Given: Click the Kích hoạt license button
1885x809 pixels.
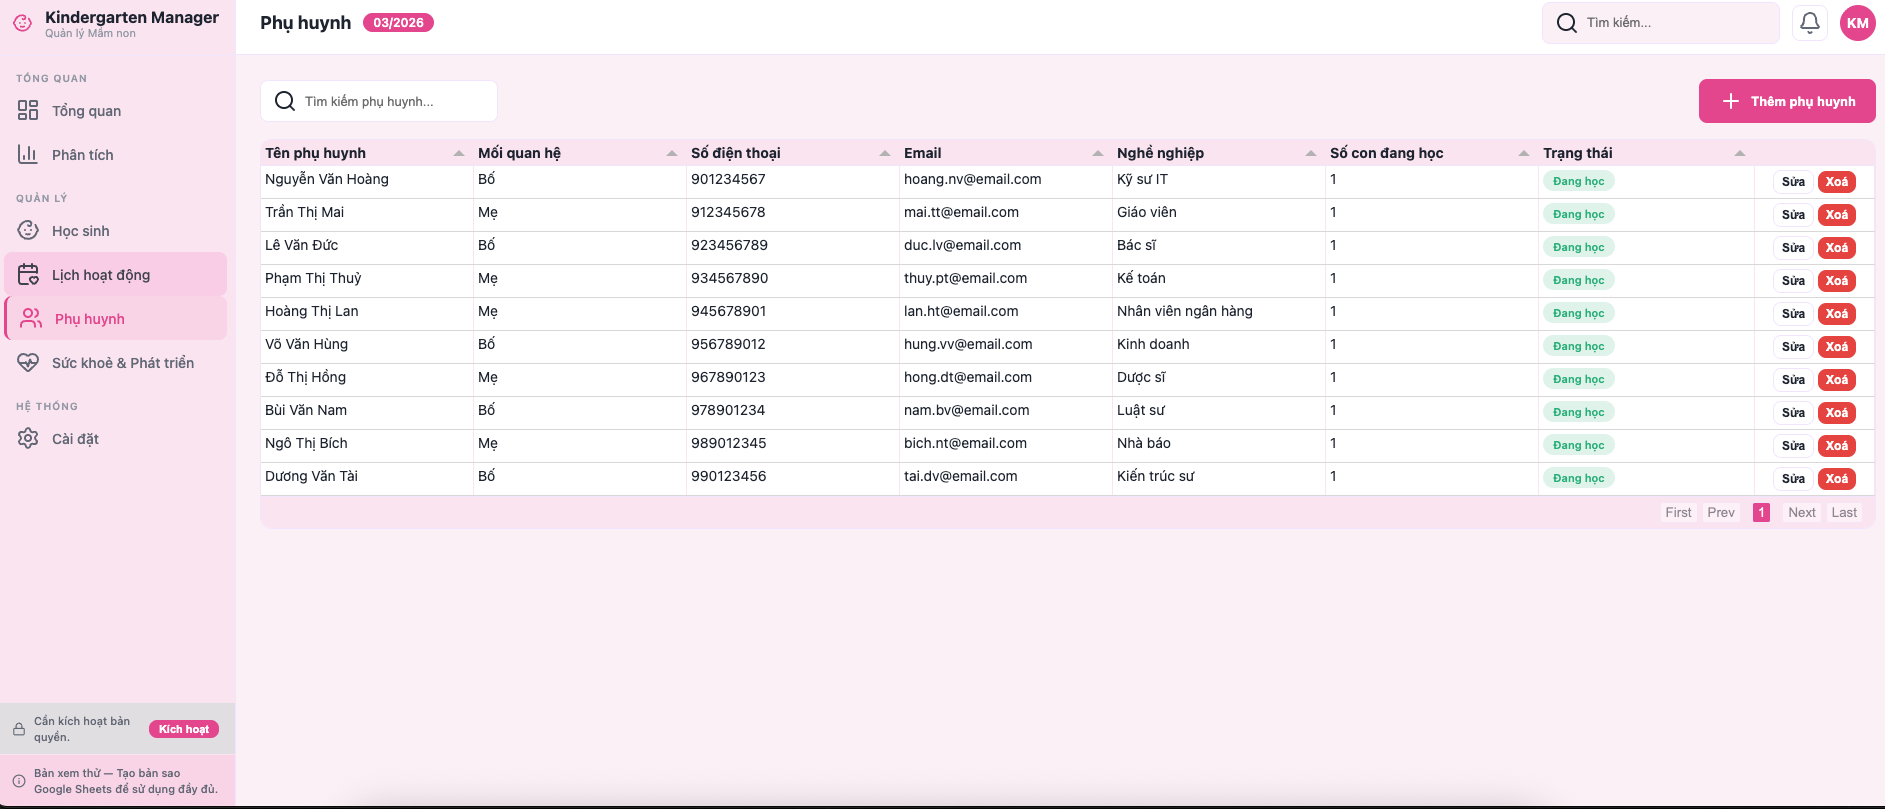Looking at the screenshot, I should pos(184,729).
